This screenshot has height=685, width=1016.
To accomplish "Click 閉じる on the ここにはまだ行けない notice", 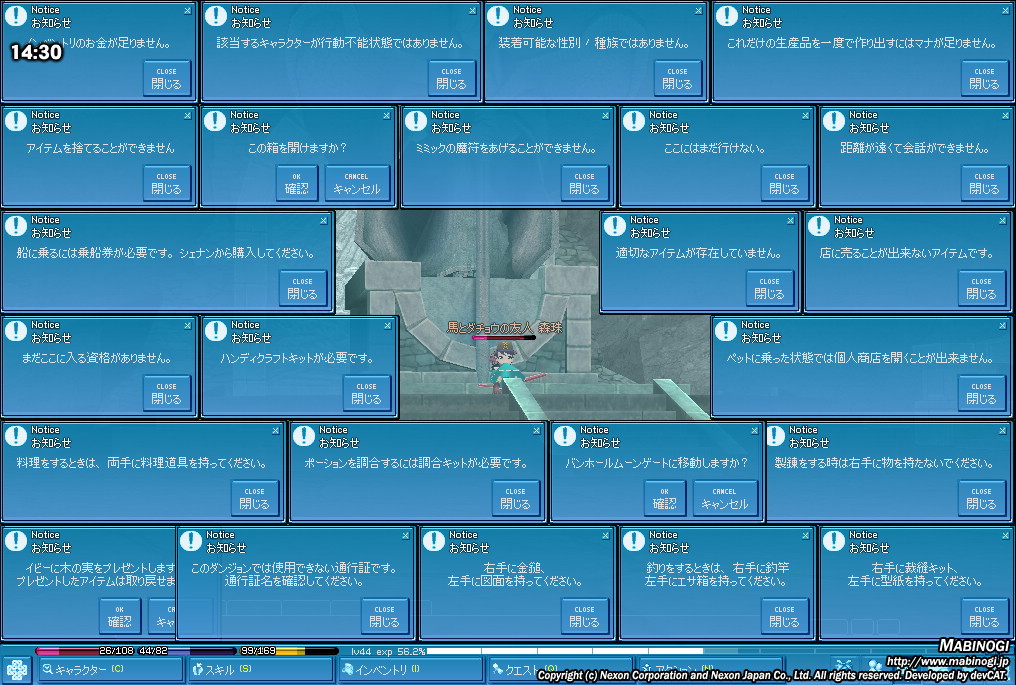I will tap(784, 183).
